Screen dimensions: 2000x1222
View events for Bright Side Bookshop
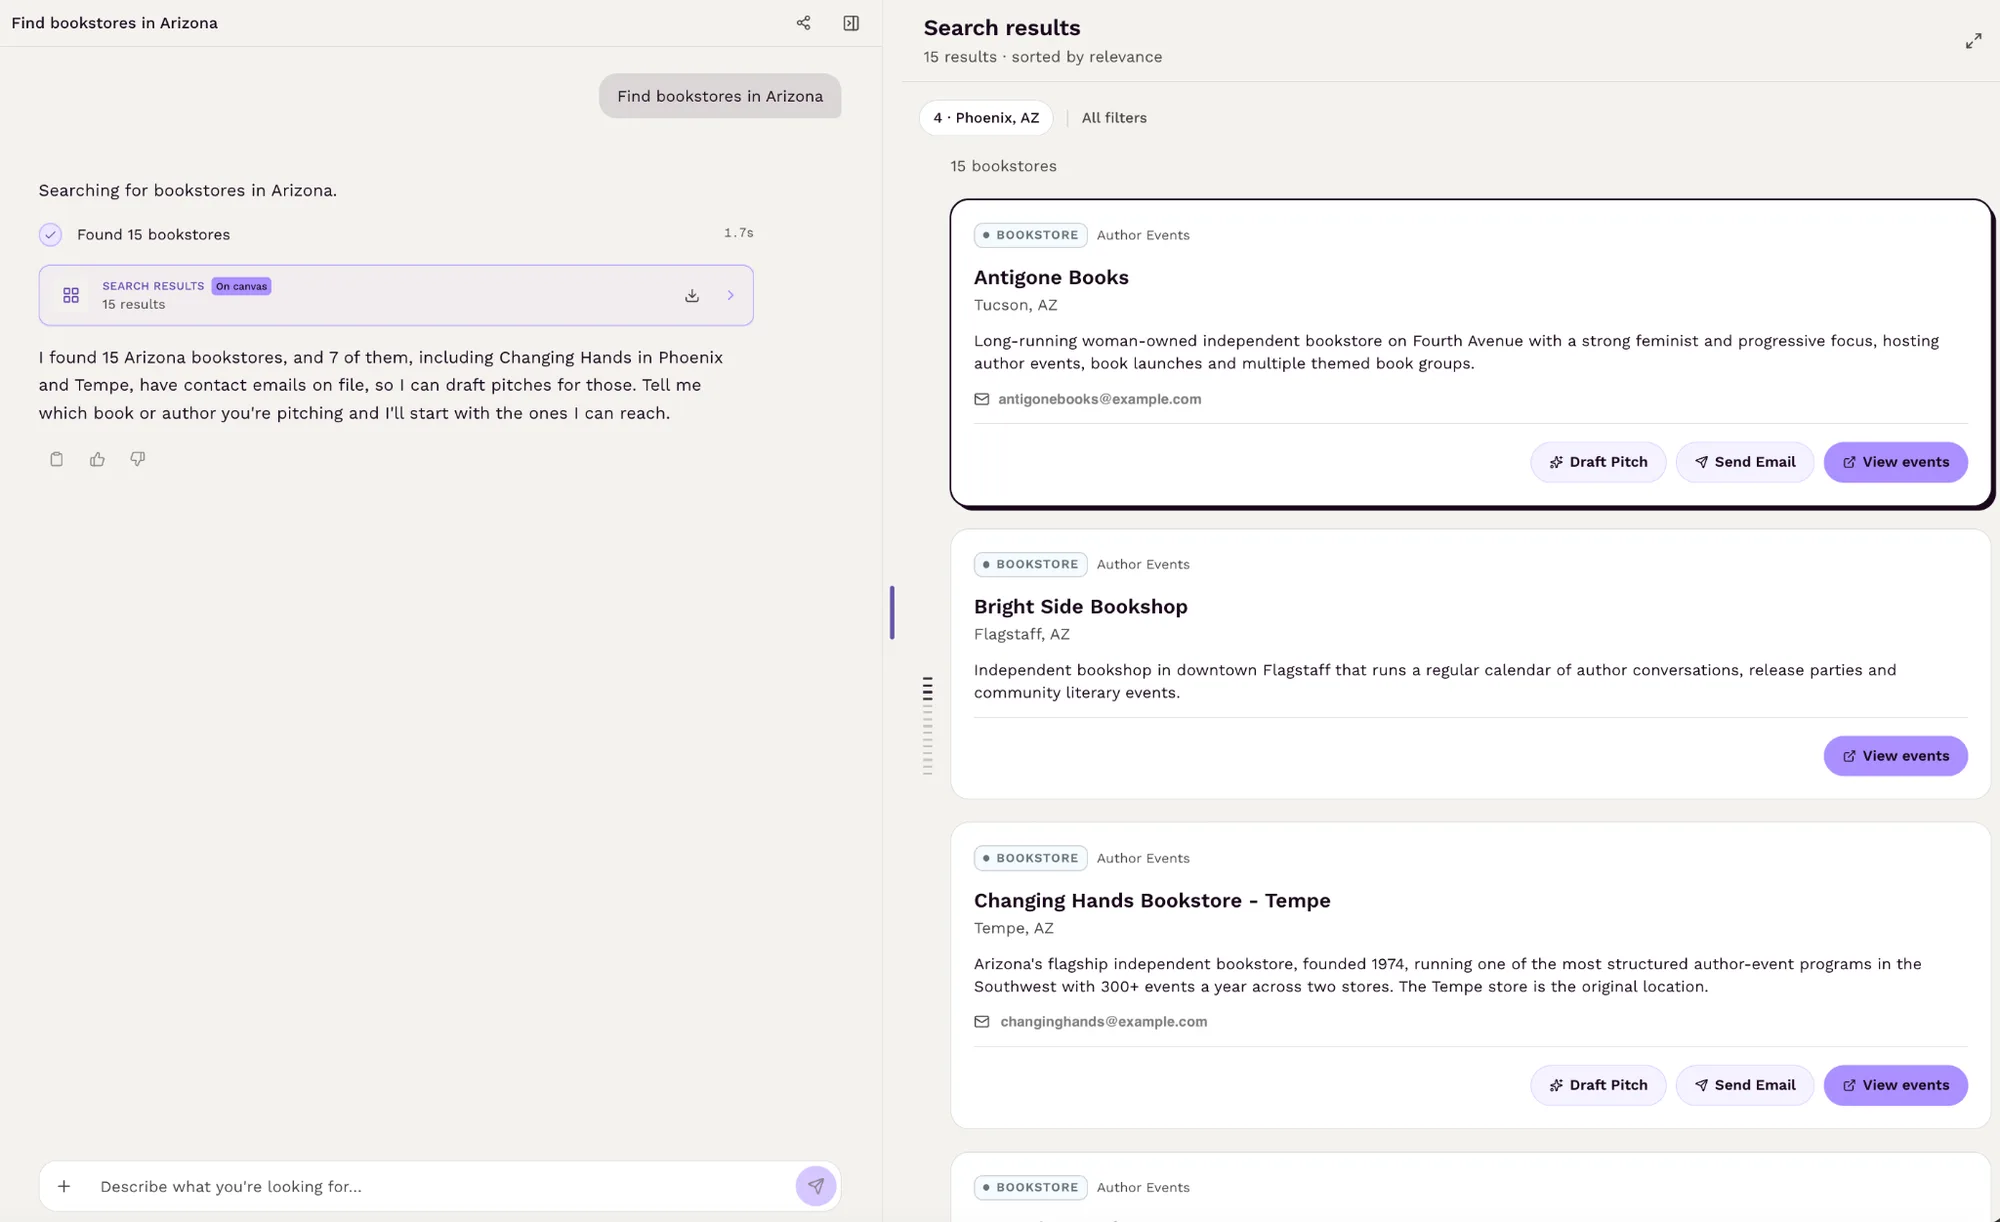pyautogui.click(x=1895, y=756)
